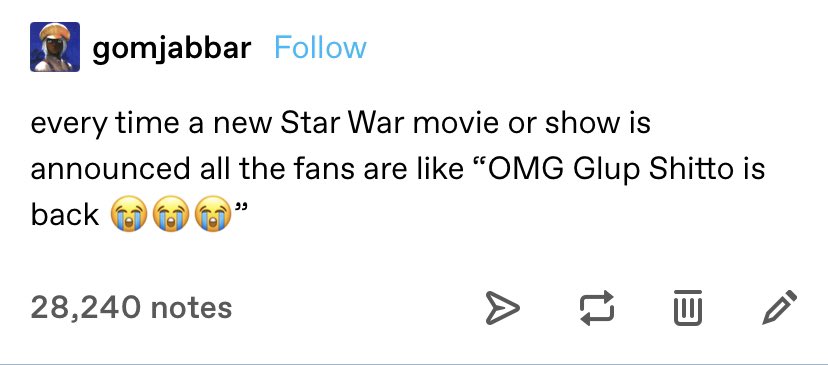This screenshot has width=828, height=365.
Task: Click the words "every time" at the post start
Action: click(x=105, y=125)
